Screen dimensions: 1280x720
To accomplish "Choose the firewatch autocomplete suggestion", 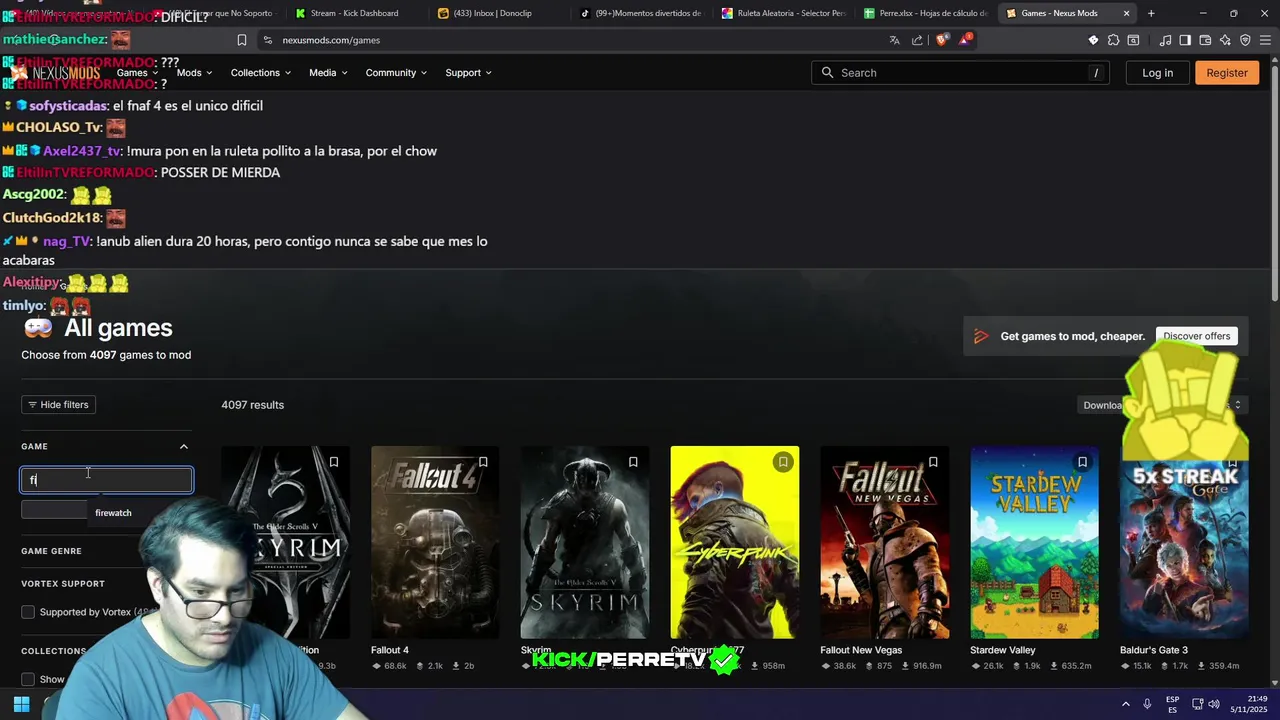I will tap(113, 513).
